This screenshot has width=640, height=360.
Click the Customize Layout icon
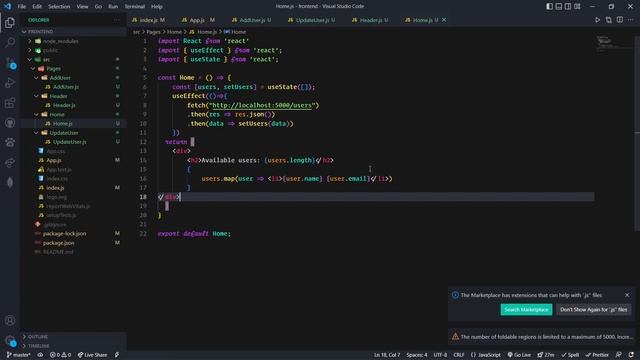(x=577, y=7)
